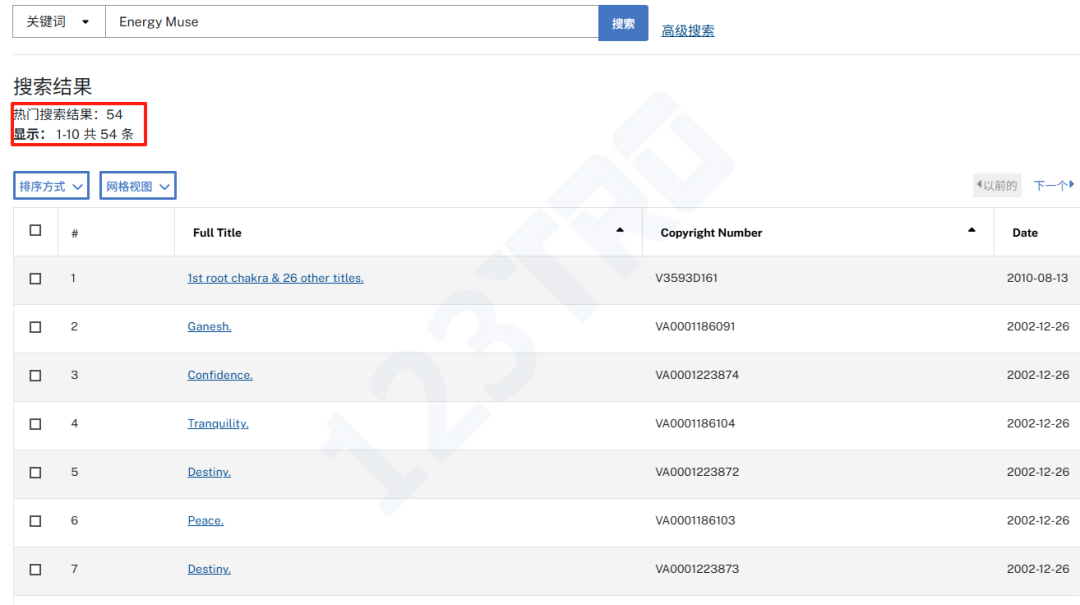
Task: Select copyright number VA0001223872
Action: (x=697, y=472)
